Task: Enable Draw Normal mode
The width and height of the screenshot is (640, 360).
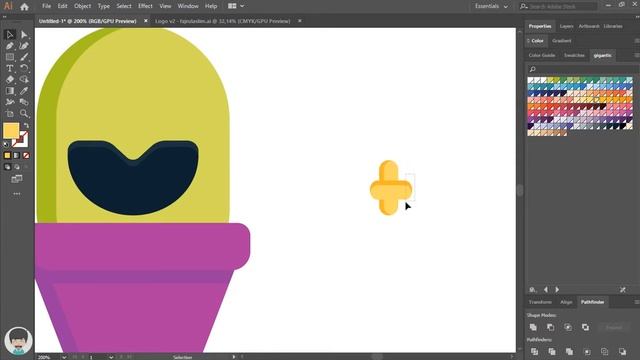Action: point(7,167)
